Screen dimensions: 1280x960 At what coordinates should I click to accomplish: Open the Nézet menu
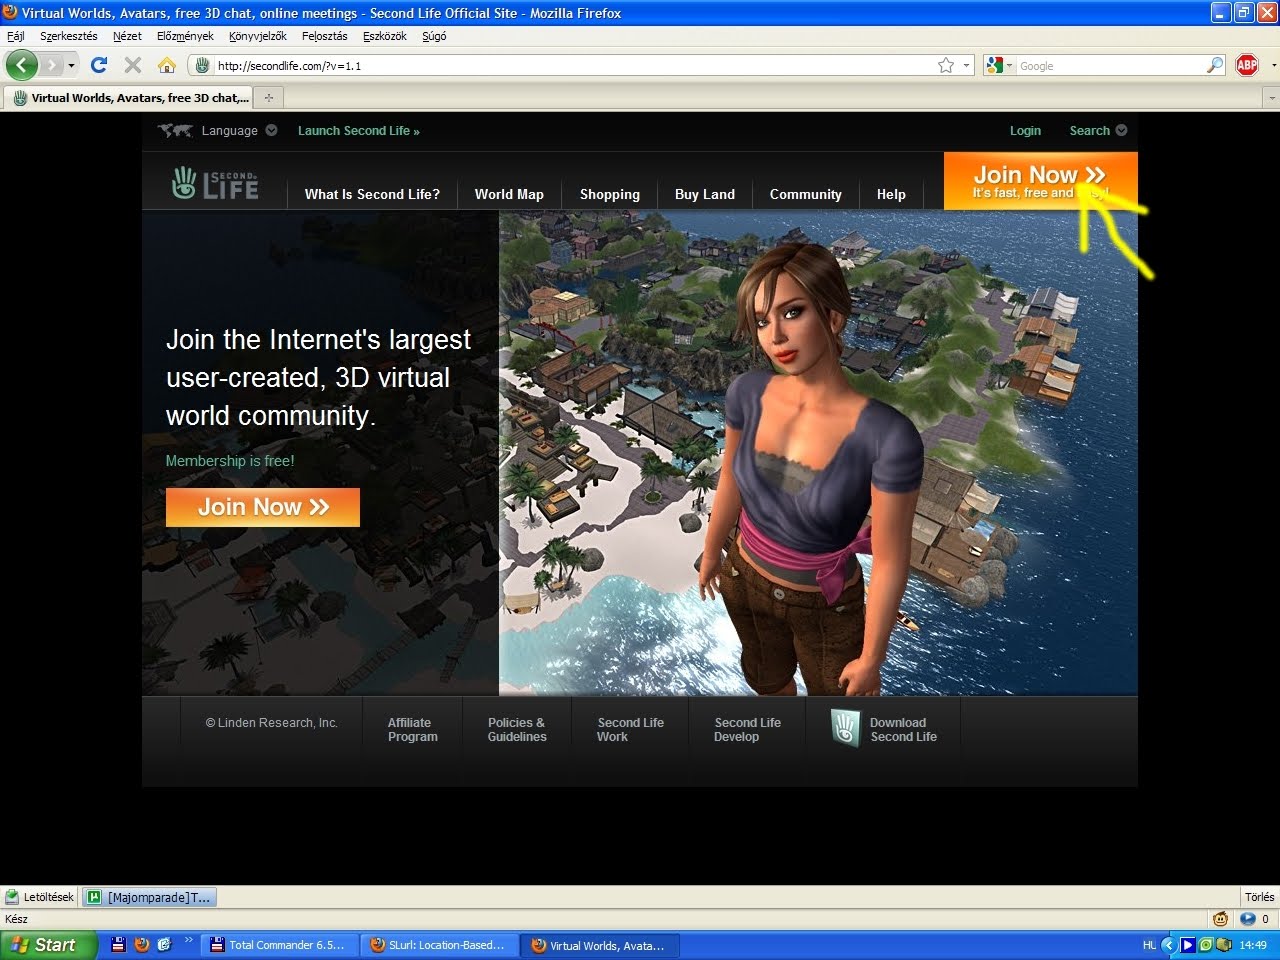tap(127, 36)
